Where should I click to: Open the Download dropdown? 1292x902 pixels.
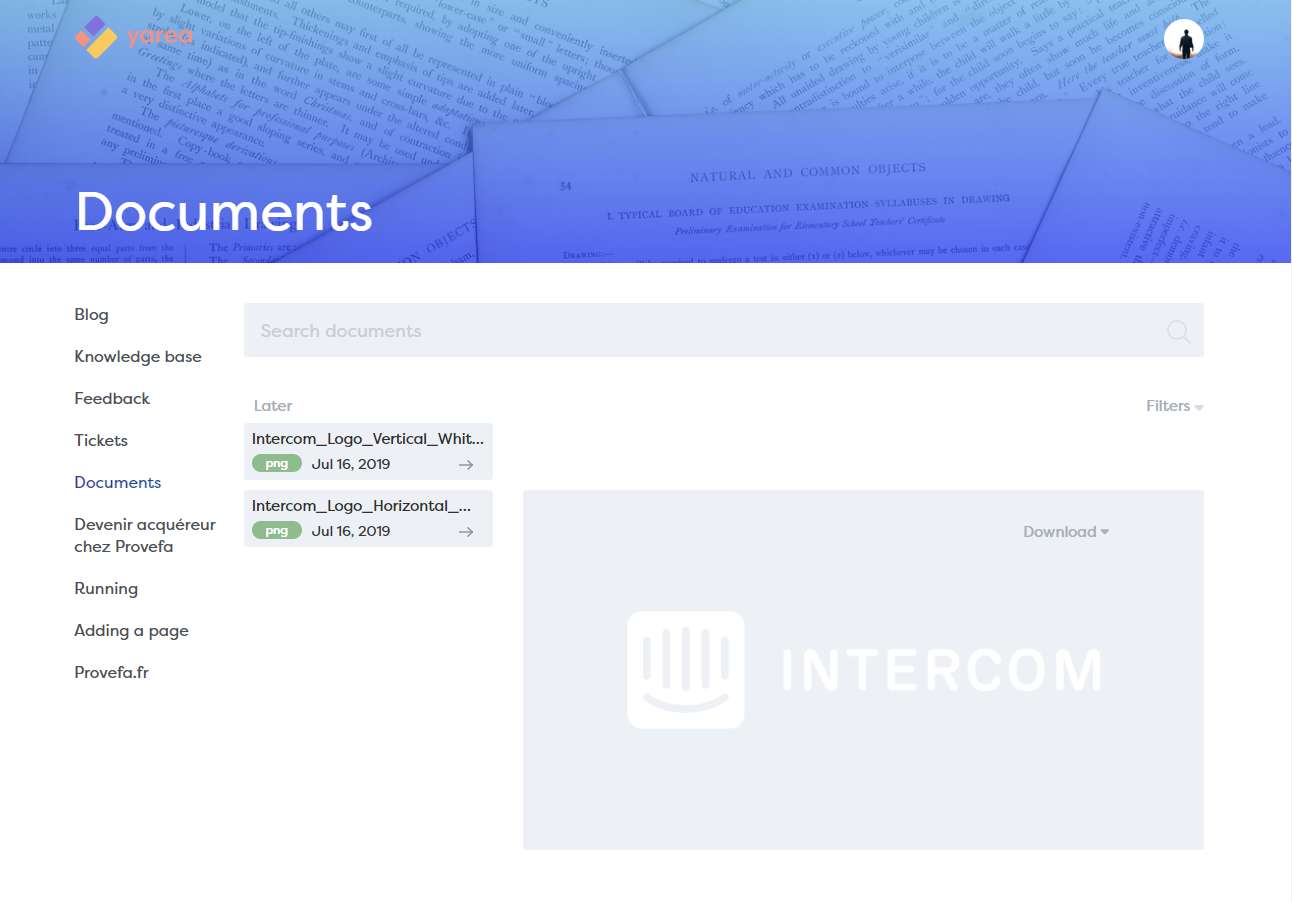tap(1066, 532)
